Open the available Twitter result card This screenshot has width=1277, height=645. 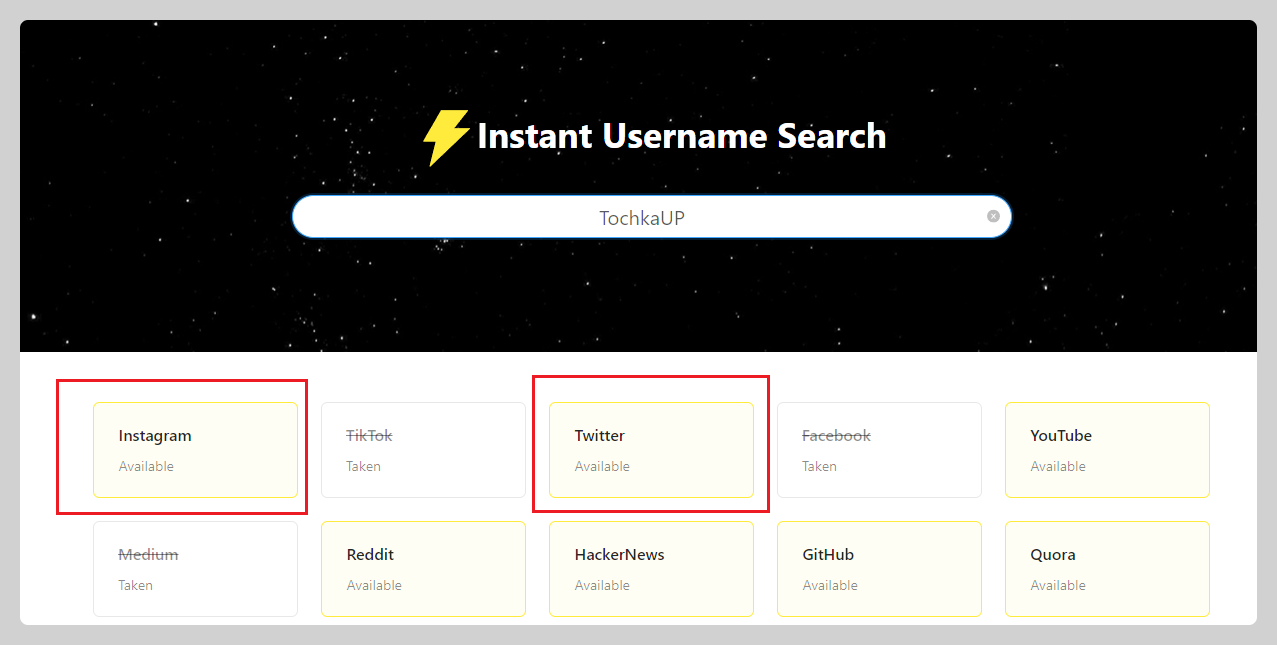[x=651, y=449]
